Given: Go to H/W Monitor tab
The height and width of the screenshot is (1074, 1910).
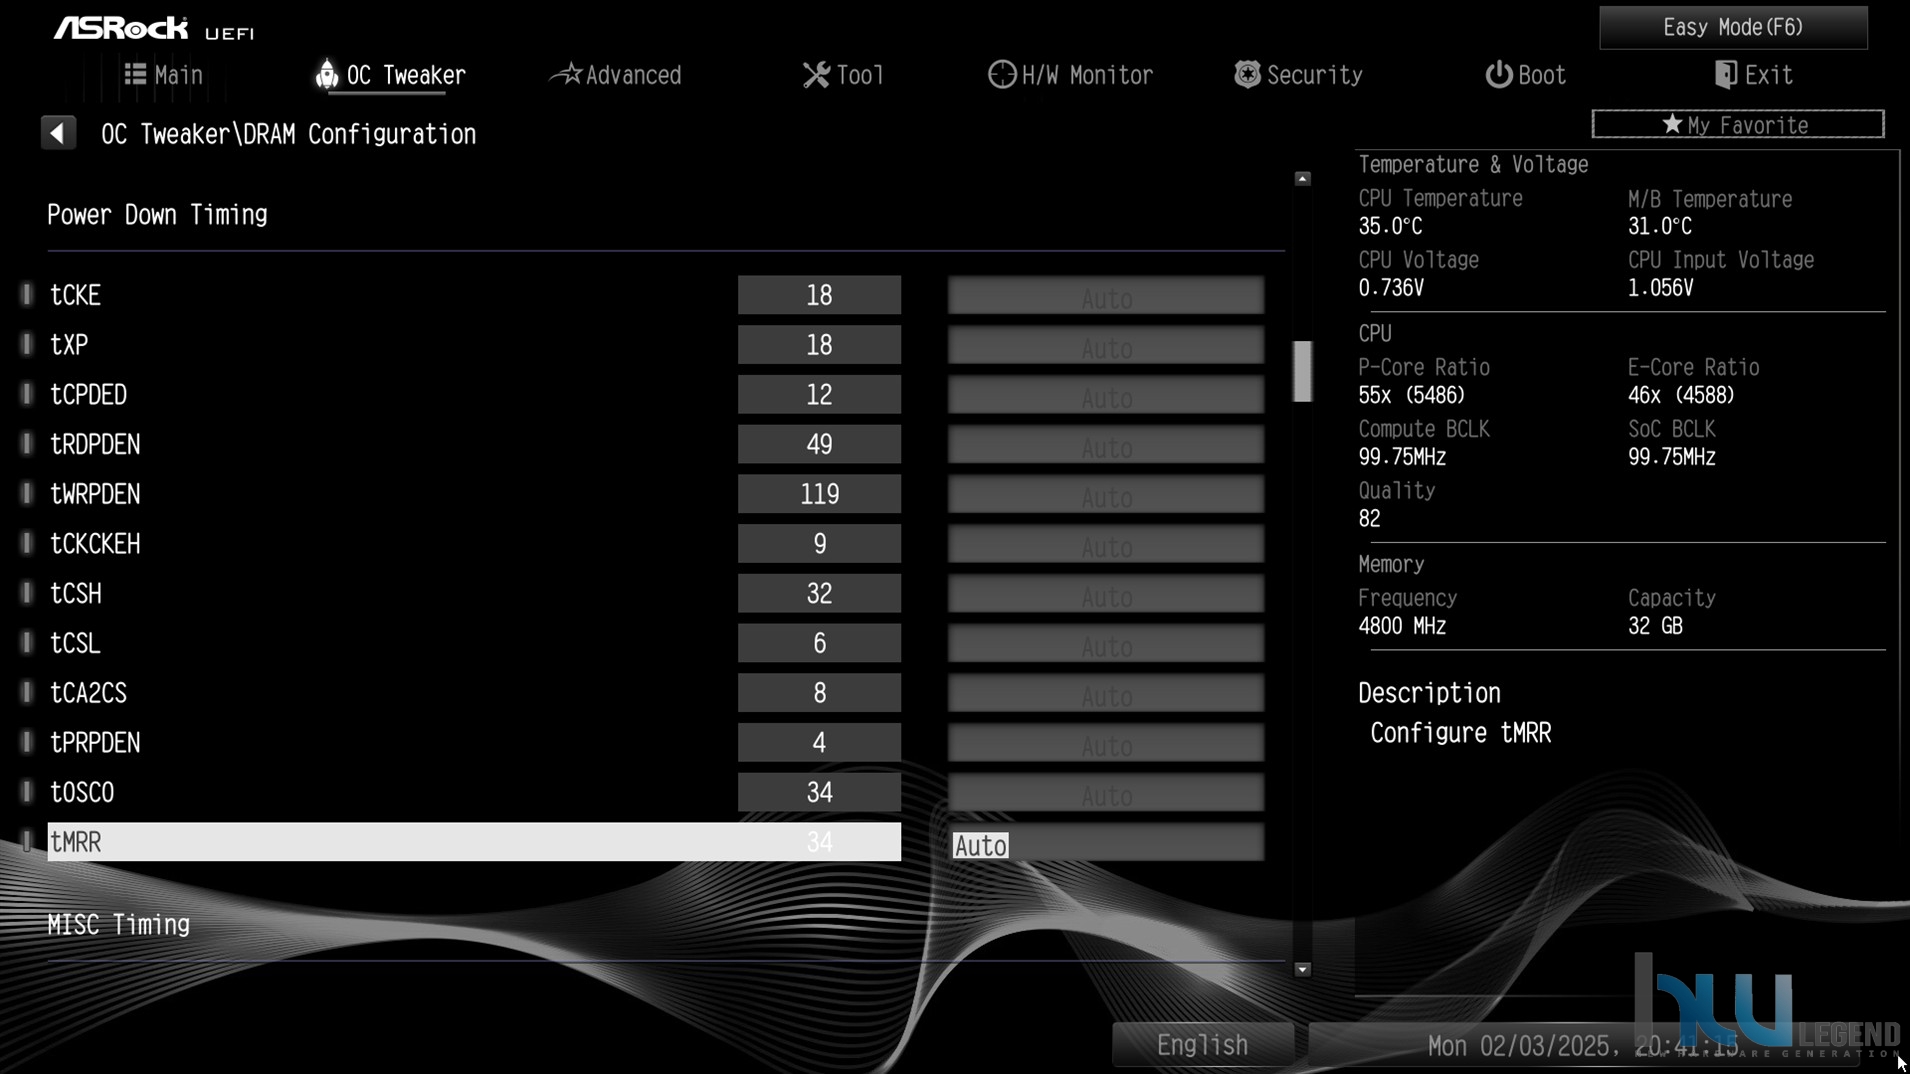Looking at the screenshot, I should (x=1070, y=75).
